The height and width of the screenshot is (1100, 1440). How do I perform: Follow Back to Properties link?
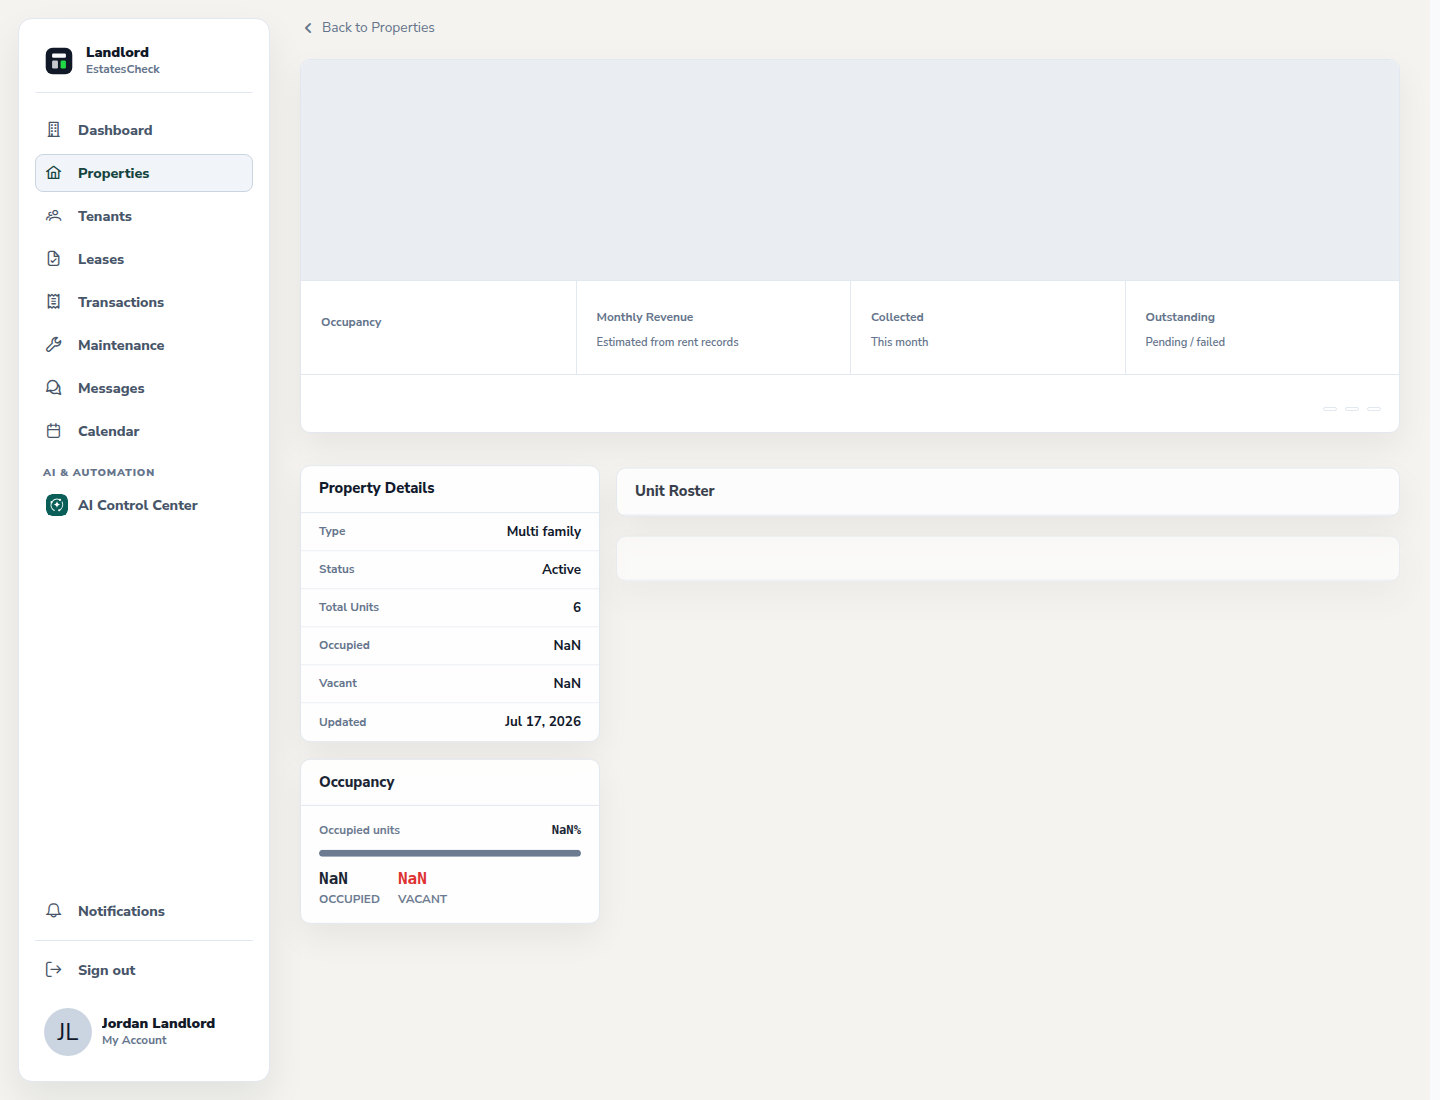coord(369,28)
